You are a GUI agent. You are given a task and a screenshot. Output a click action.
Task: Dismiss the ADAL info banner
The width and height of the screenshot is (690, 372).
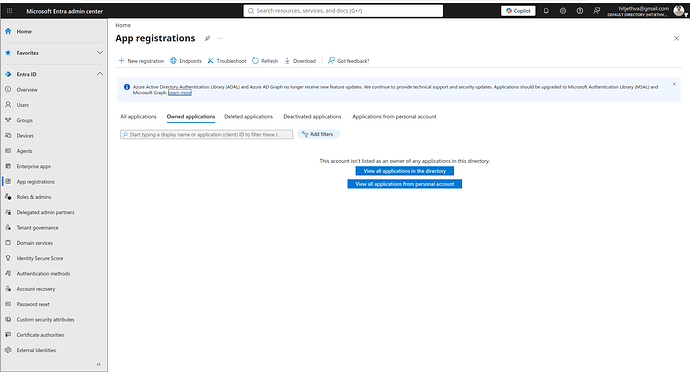point(674,84)
